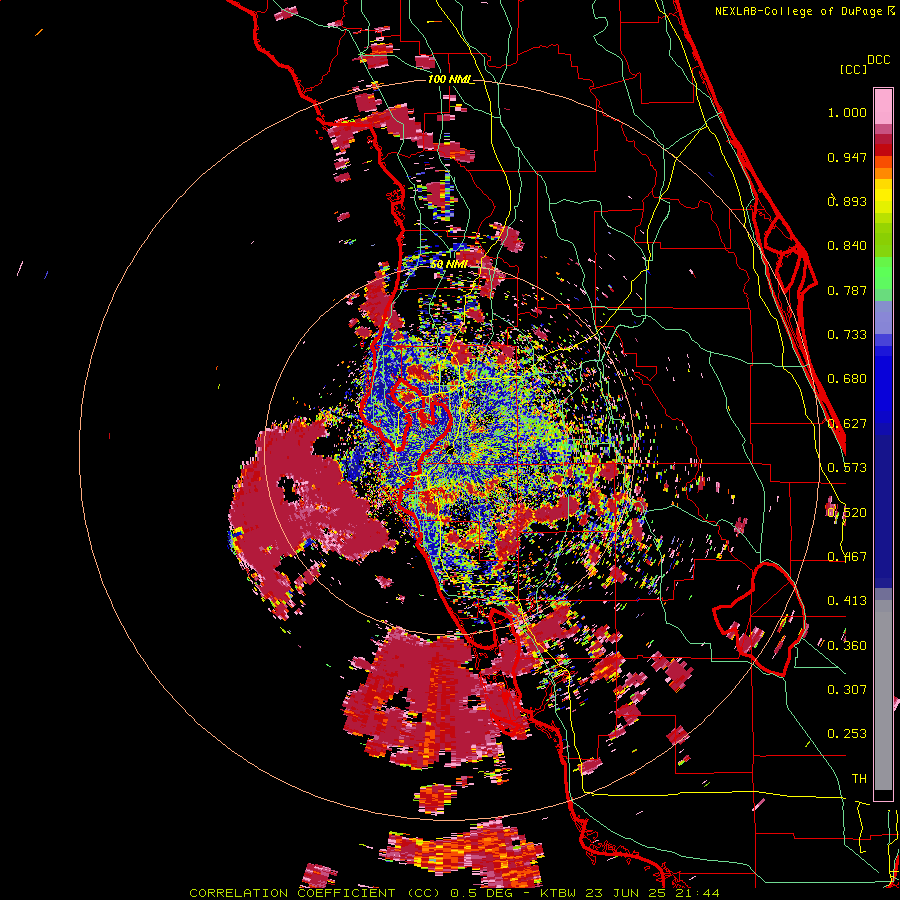Pick the bright blue segment beside 0.680
The height and width of the screenshot is (900, 900).
[x=883, y=381]
